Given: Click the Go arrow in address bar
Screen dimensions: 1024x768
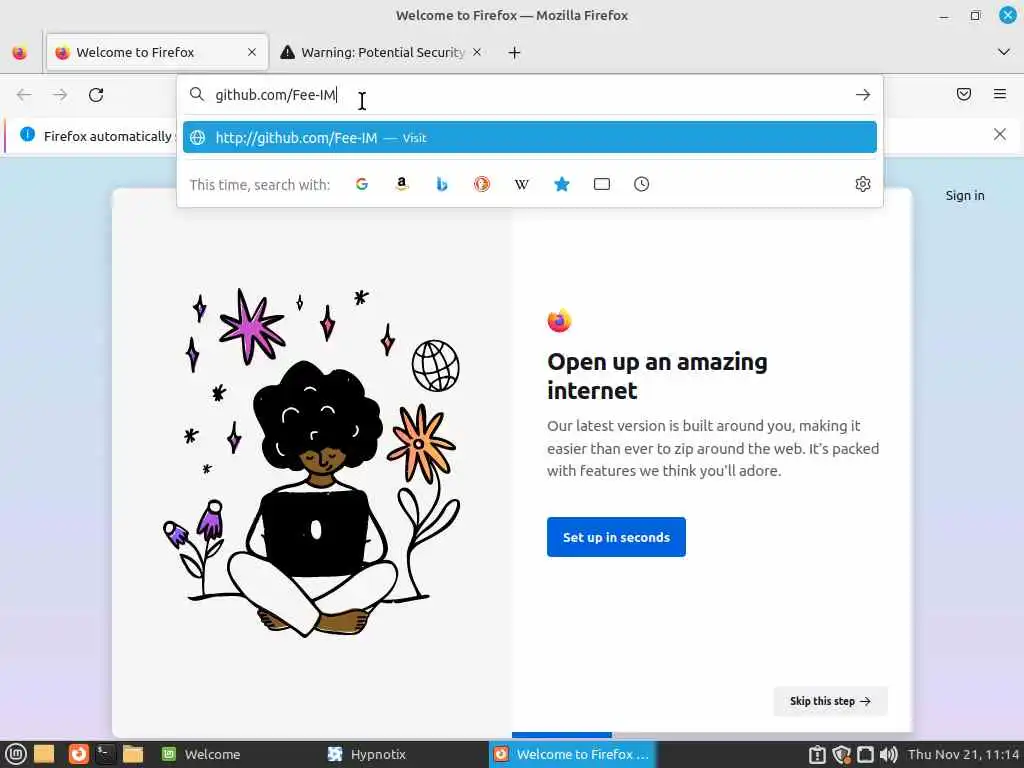Looking at the screenshot, I should click(x=863, y=95).
